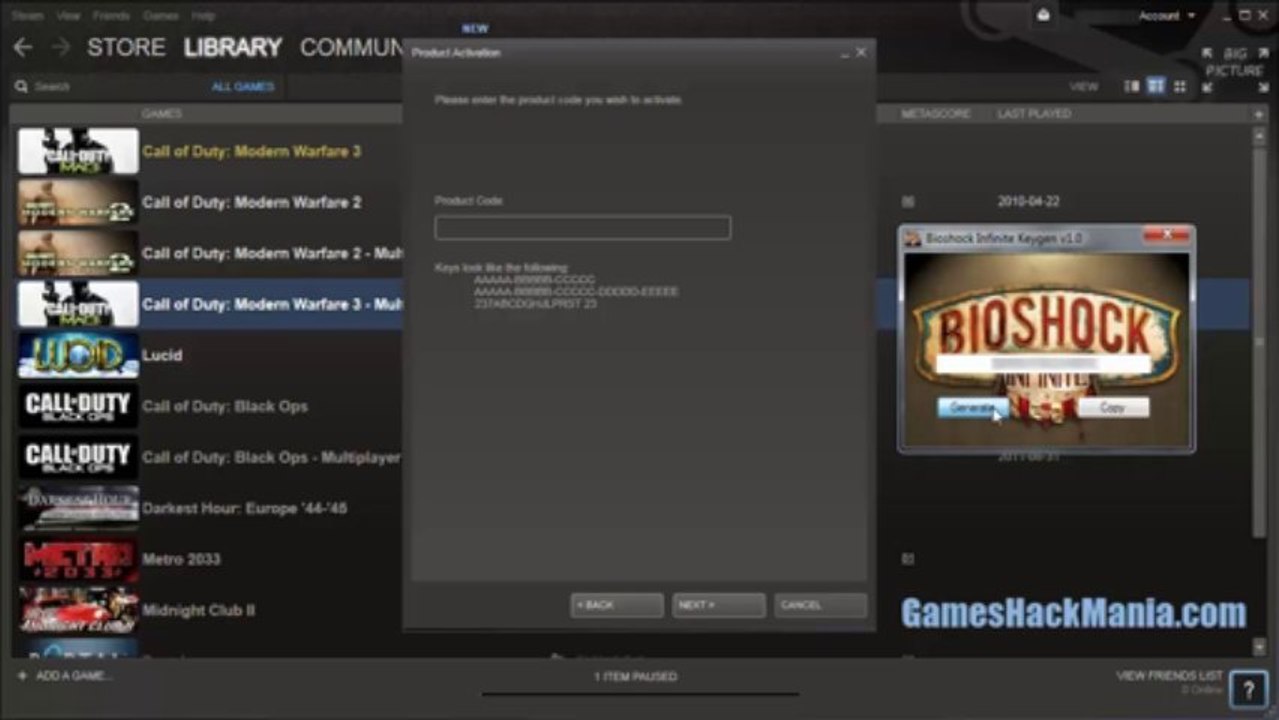This screenshot has height=720, width=1279.
Task: Click the question mark help button
Action: click(1248, 689)
